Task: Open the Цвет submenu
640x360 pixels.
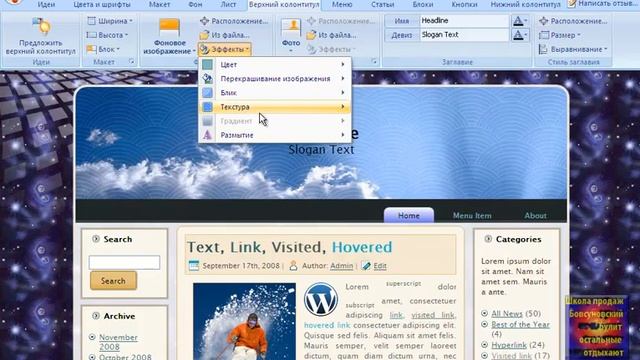Action: click(274, 64)
